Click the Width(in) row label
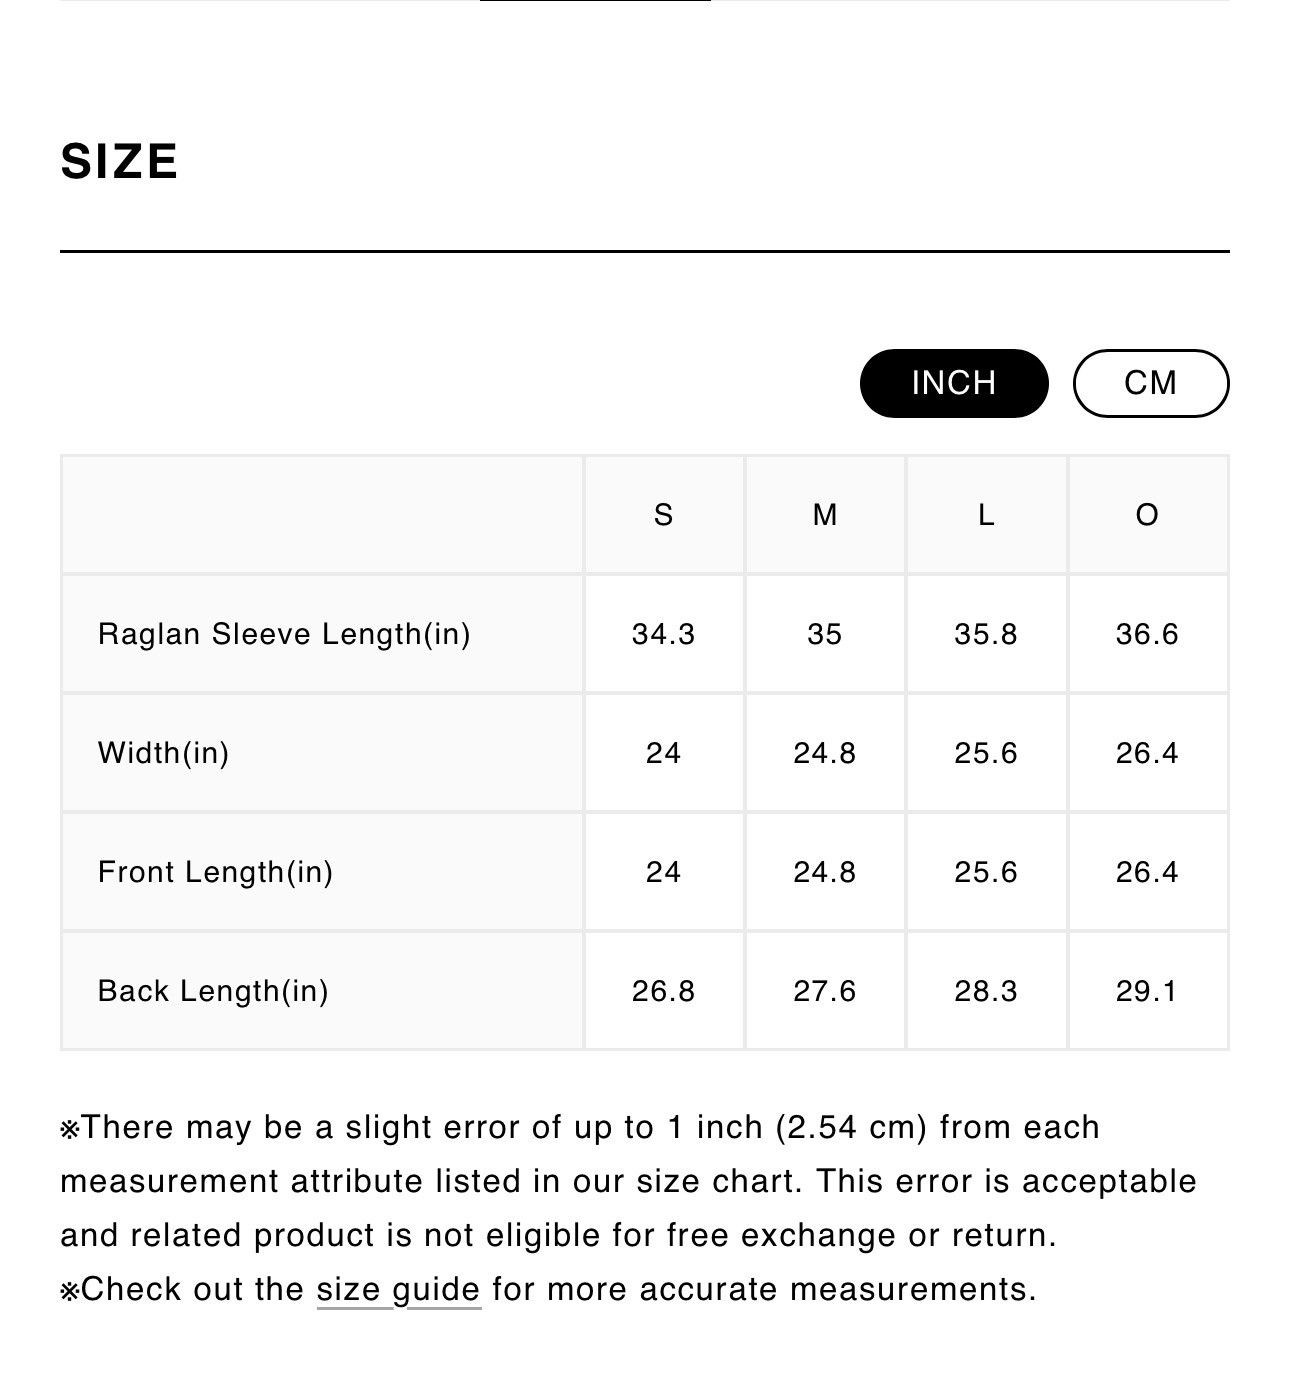1290x1399 pixels. (x=164, y=753)
